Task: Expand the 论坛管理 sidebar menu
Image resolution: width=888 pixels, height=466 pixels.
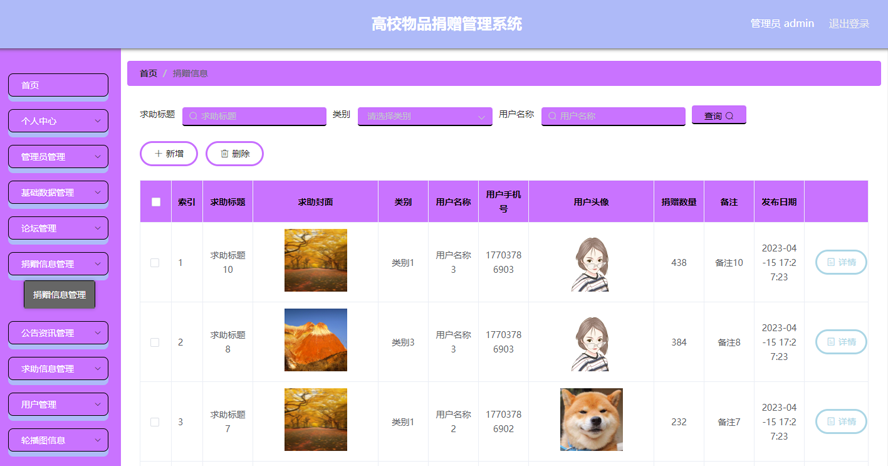Action: pos(58,228)
